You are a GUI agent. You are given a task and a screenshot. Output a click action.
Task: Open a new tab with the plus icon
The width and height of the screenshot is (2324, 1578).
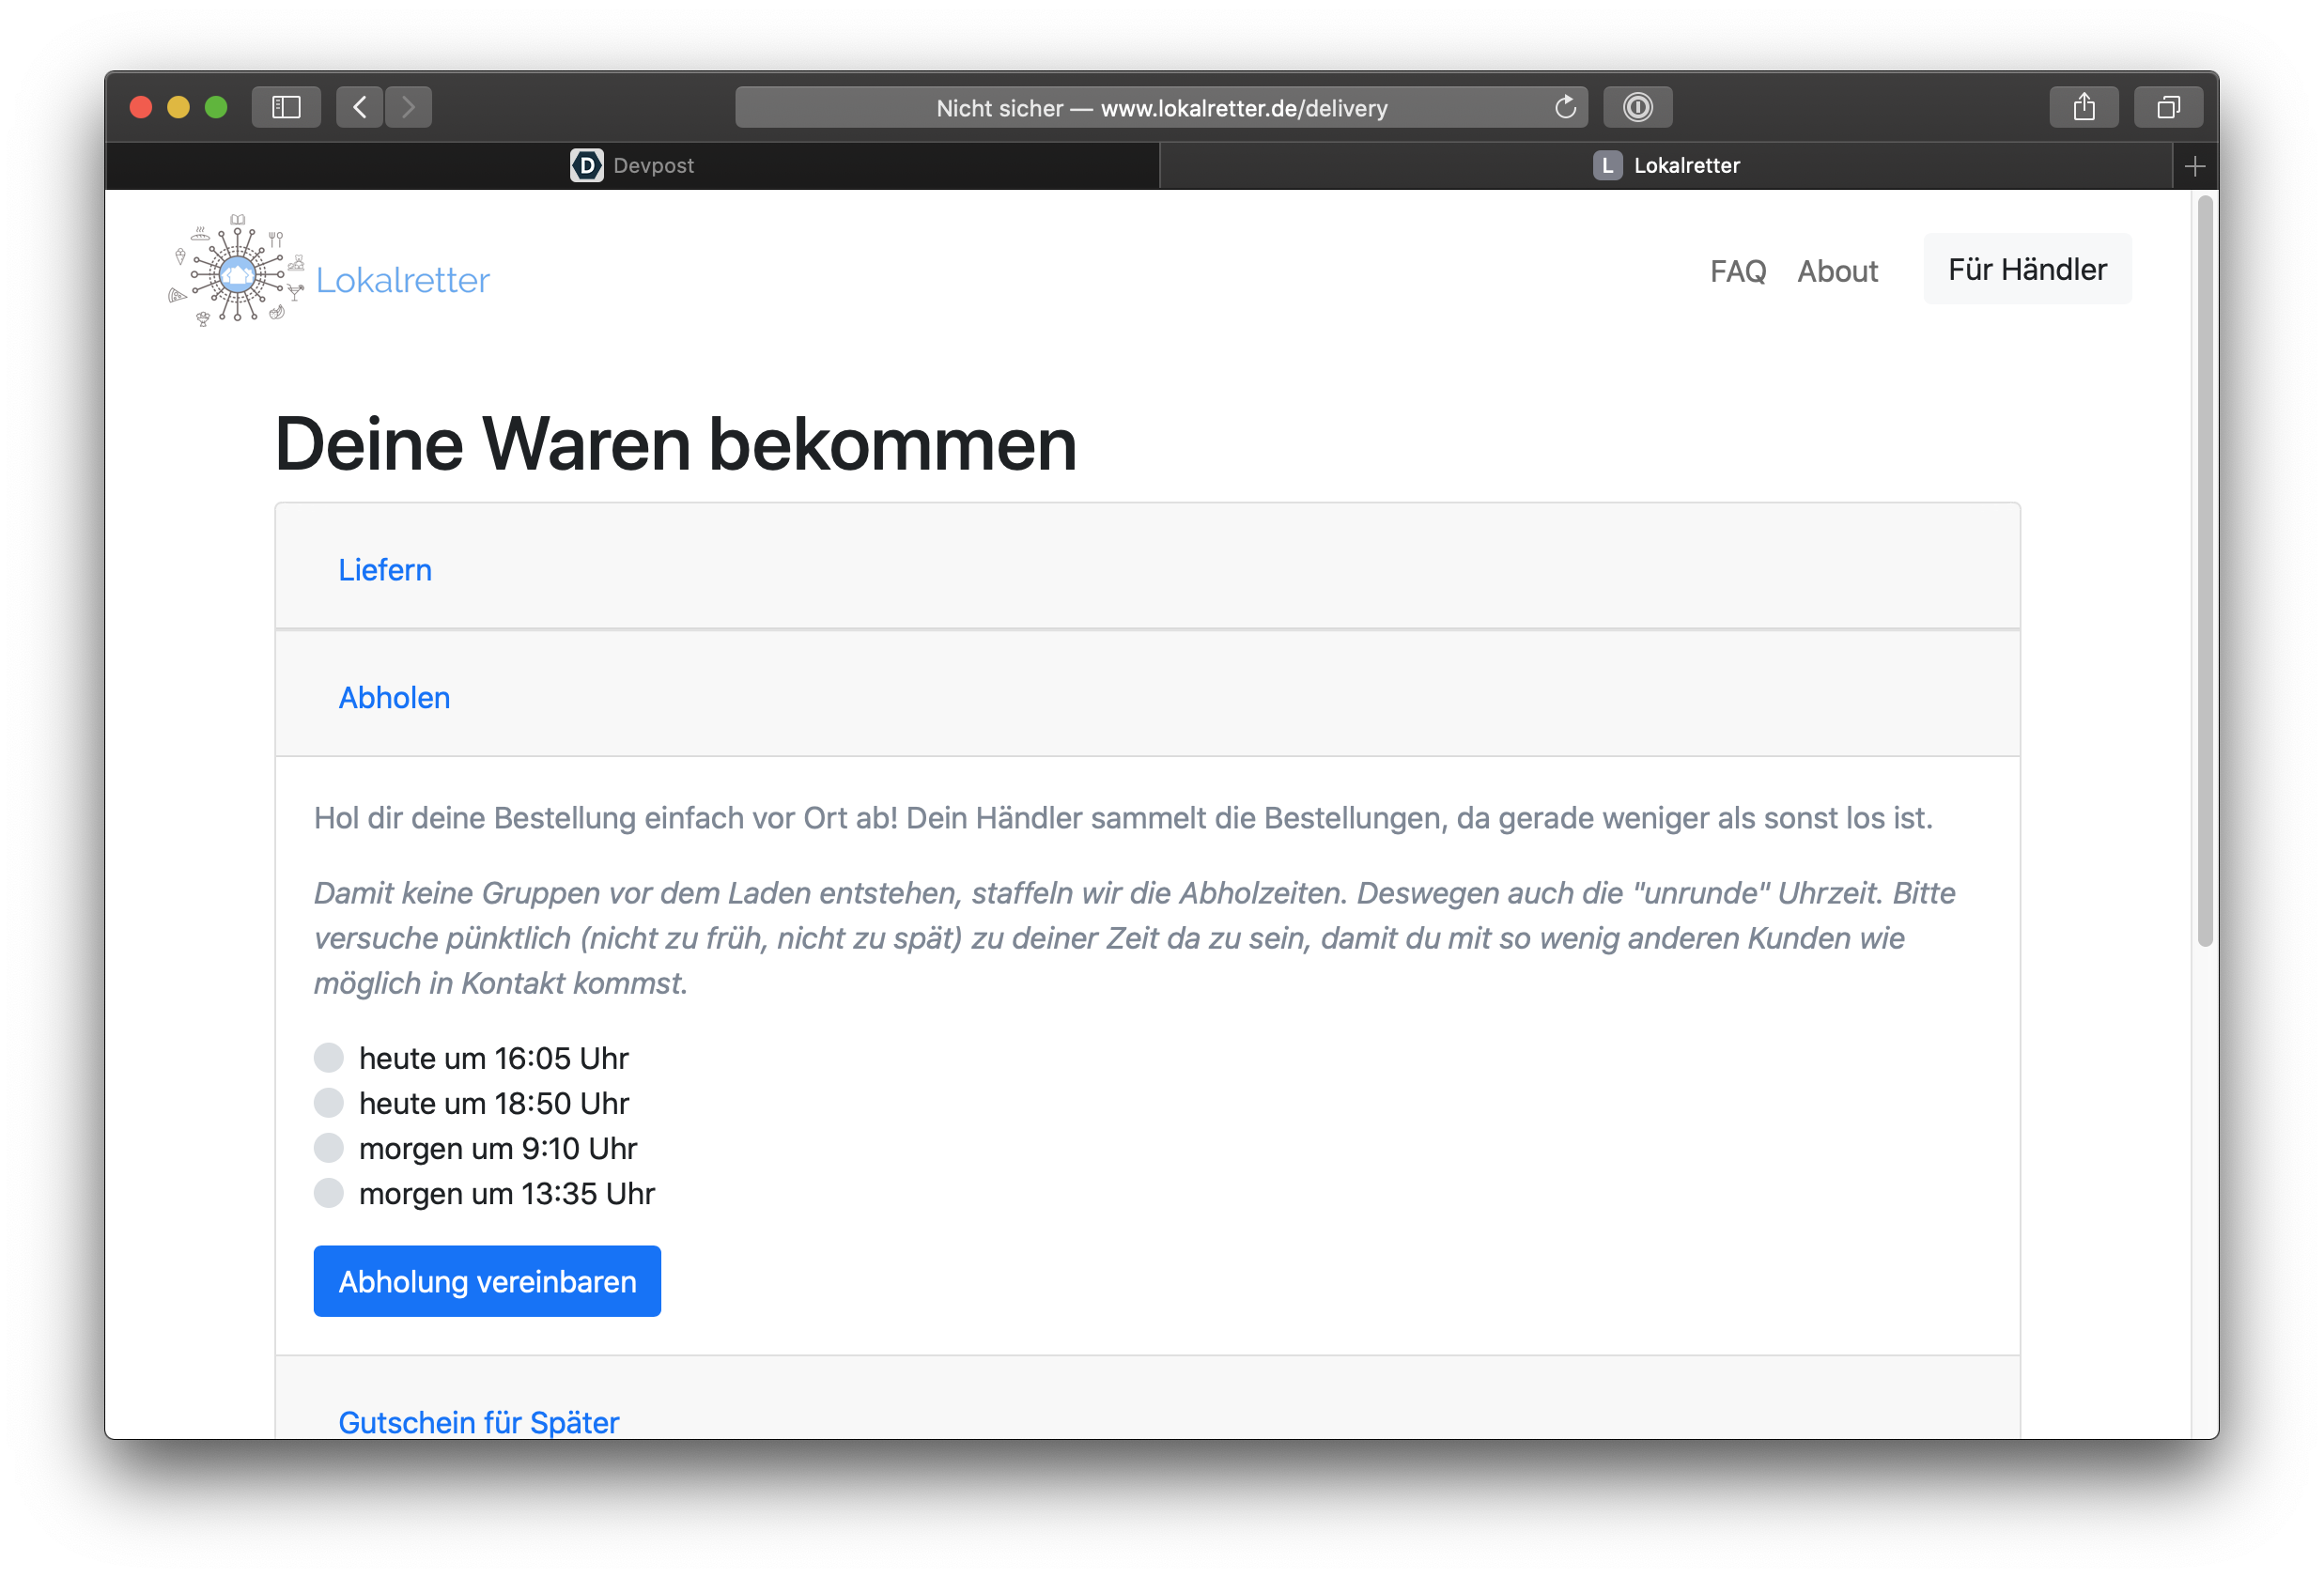(x=2194, y=166)
